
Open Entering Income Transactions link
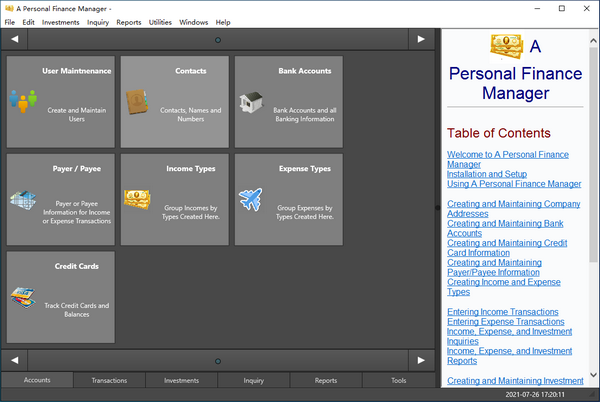click(x=502, y=312)
